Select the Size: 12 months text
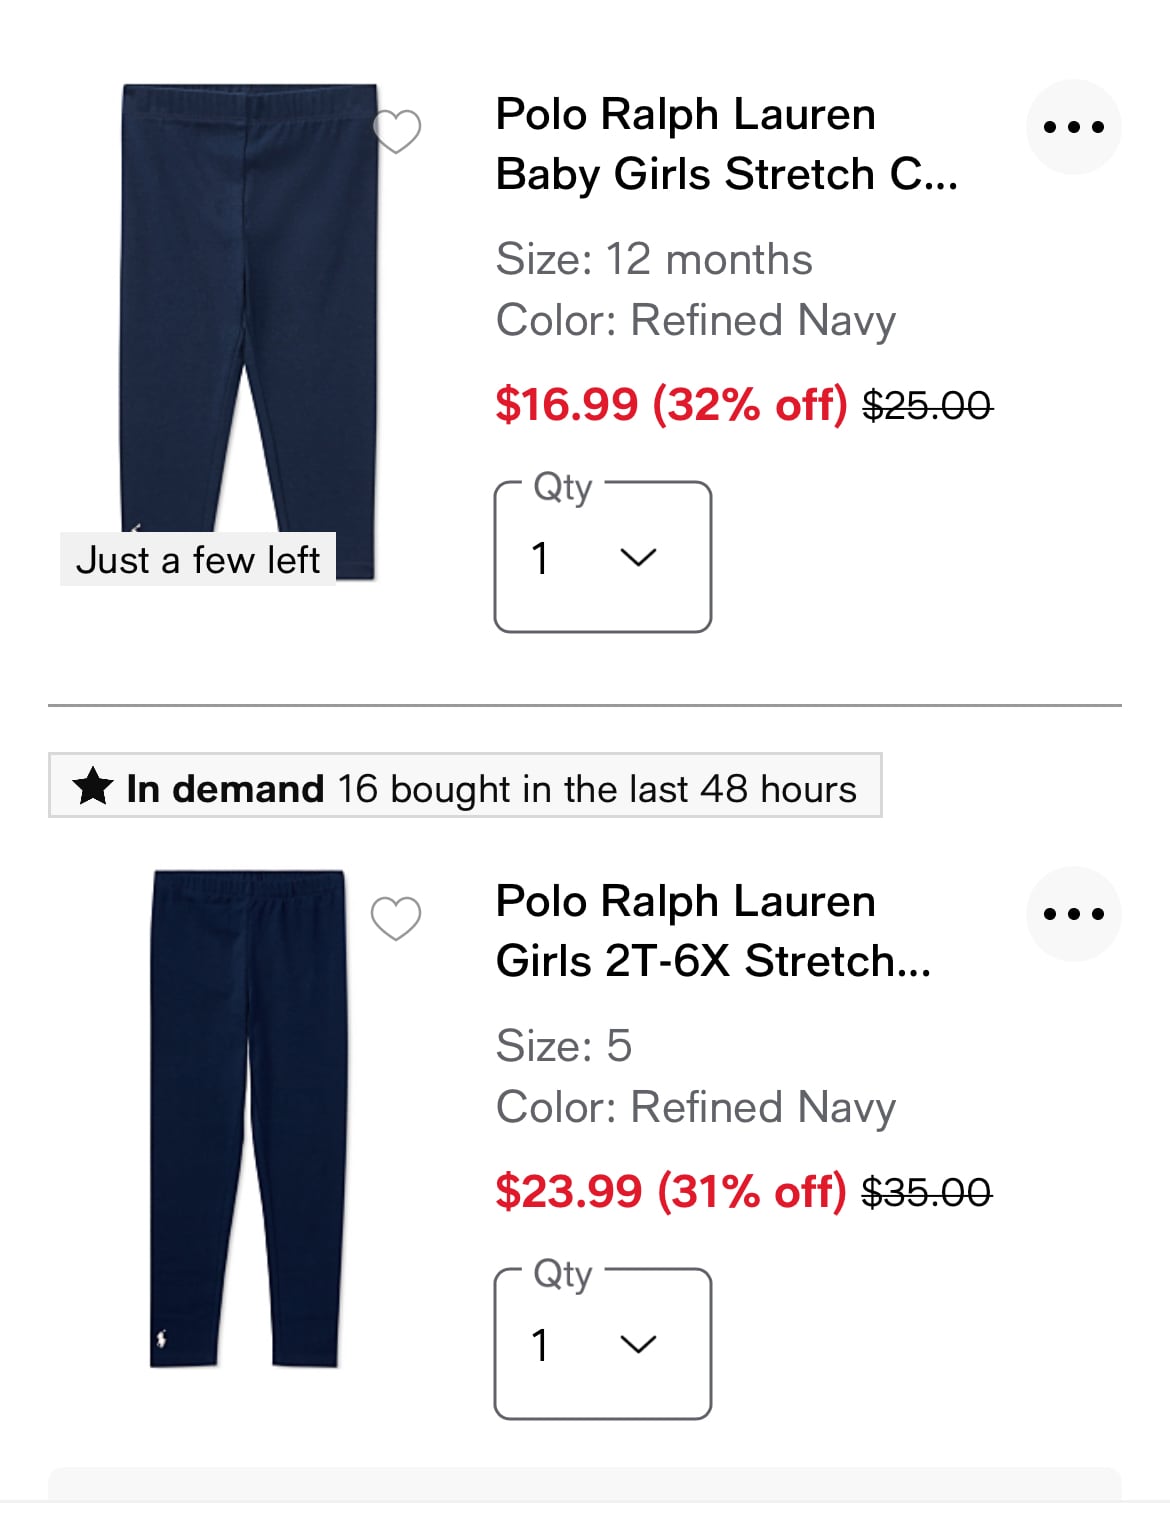Screen dimensions: 1170x1526 [654, 260]
